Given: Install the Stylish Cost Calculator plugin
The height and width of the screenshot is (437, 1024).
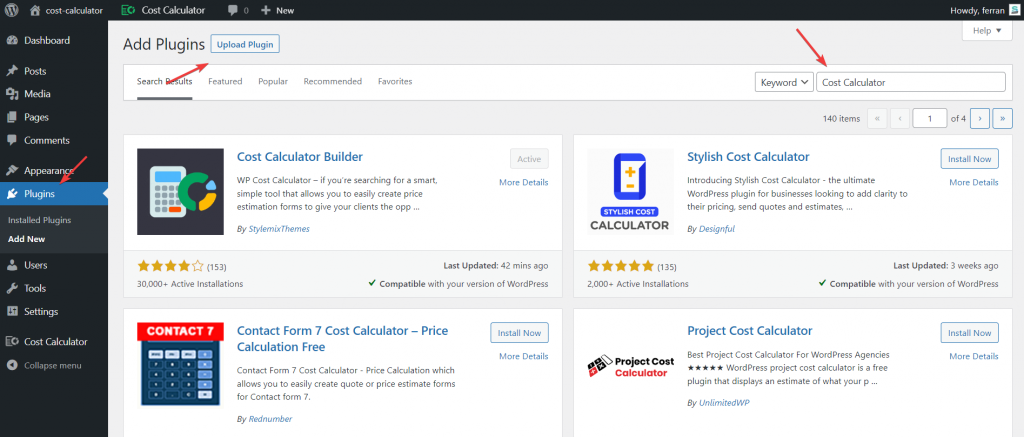Looking at the screenshot, I should tap(969, 159).
